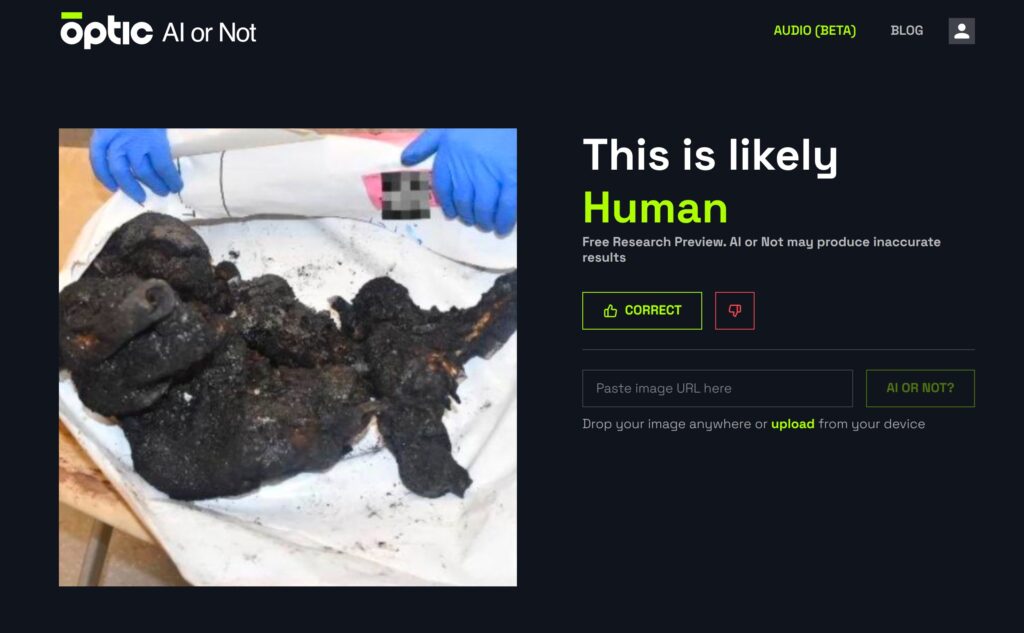The width and height of the screenshot is (1024, 633).
Task: Click the green upload link
Action: [793, 424]
